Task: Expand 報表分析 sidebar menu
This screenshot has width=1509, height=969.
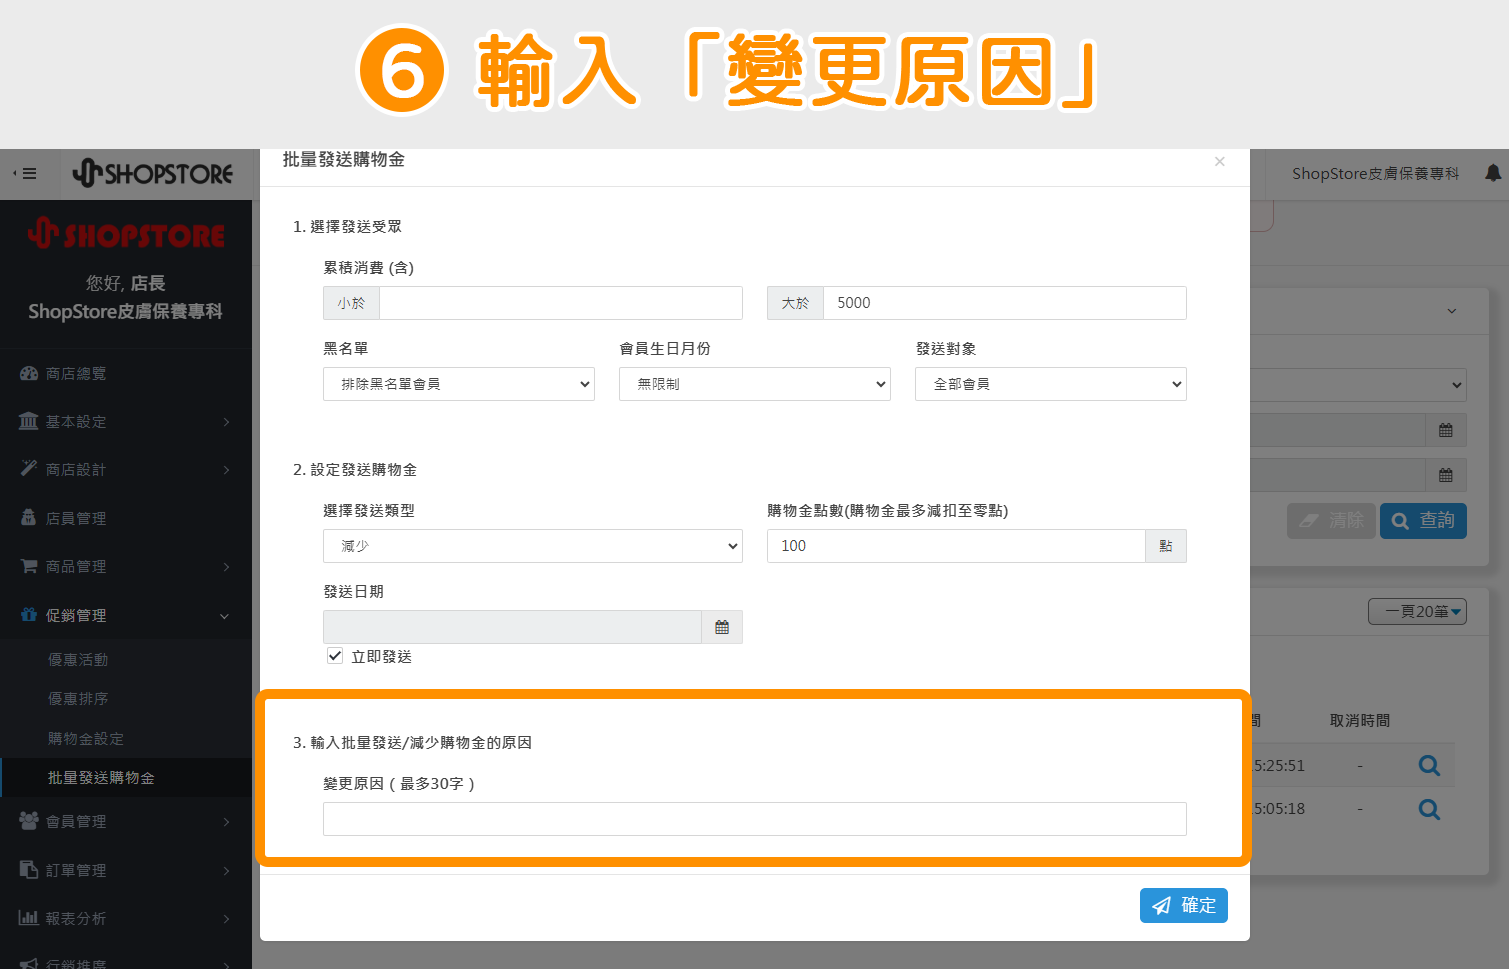Action: point(126,918)
